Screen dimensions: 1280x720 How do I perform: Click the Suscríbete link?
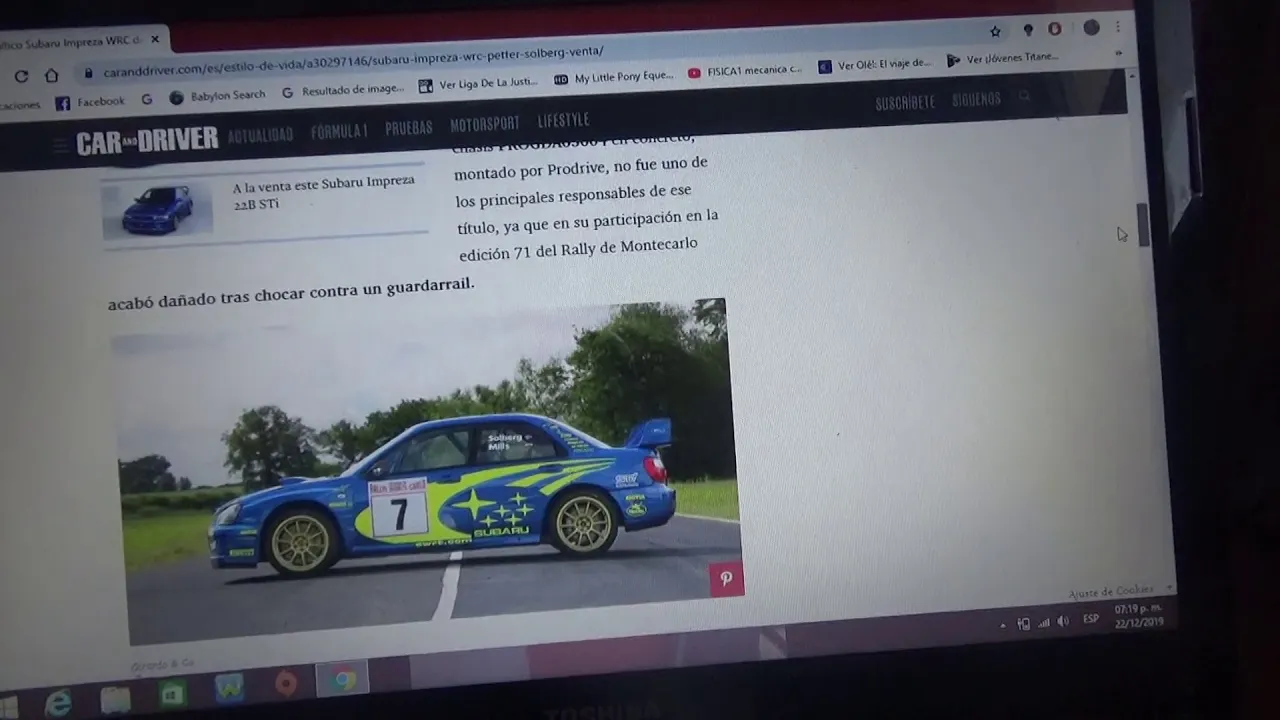905,103
